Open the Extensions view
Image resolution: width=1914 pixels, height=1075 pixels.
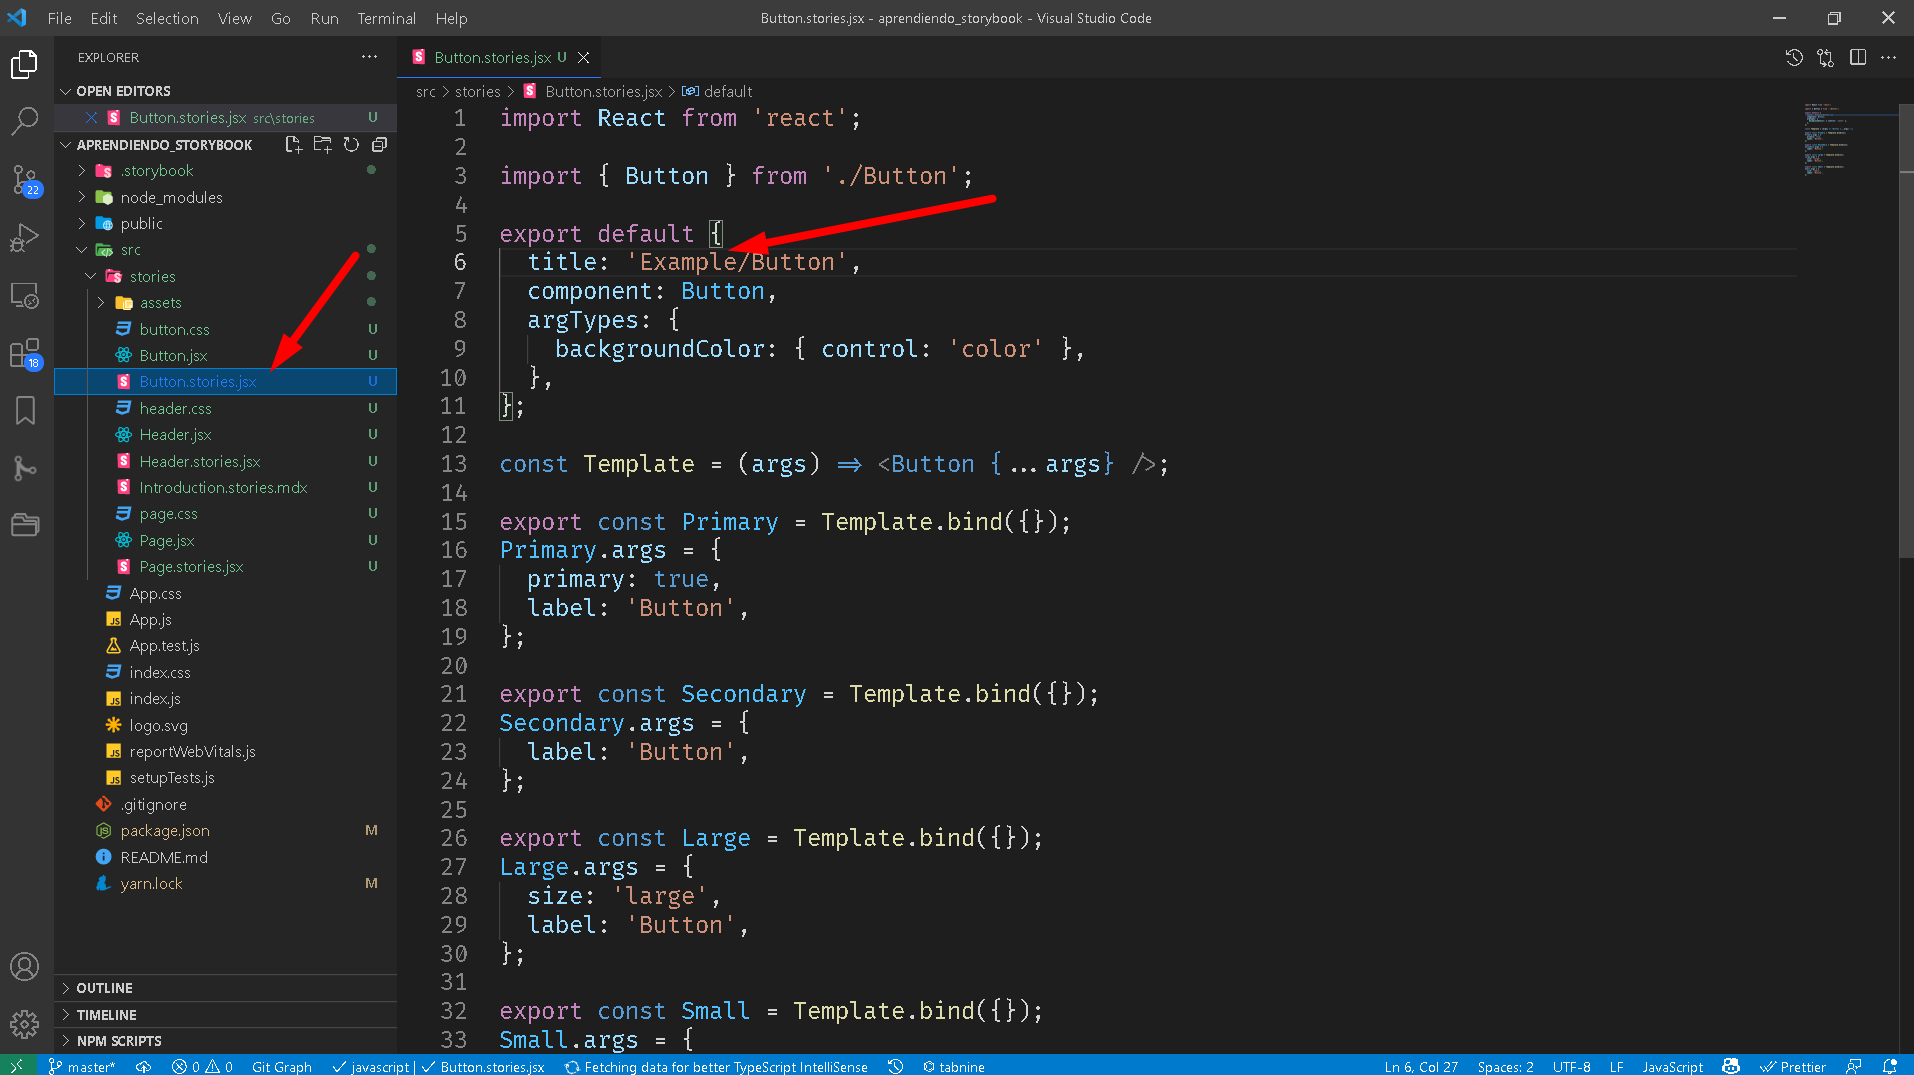[25, 353]
